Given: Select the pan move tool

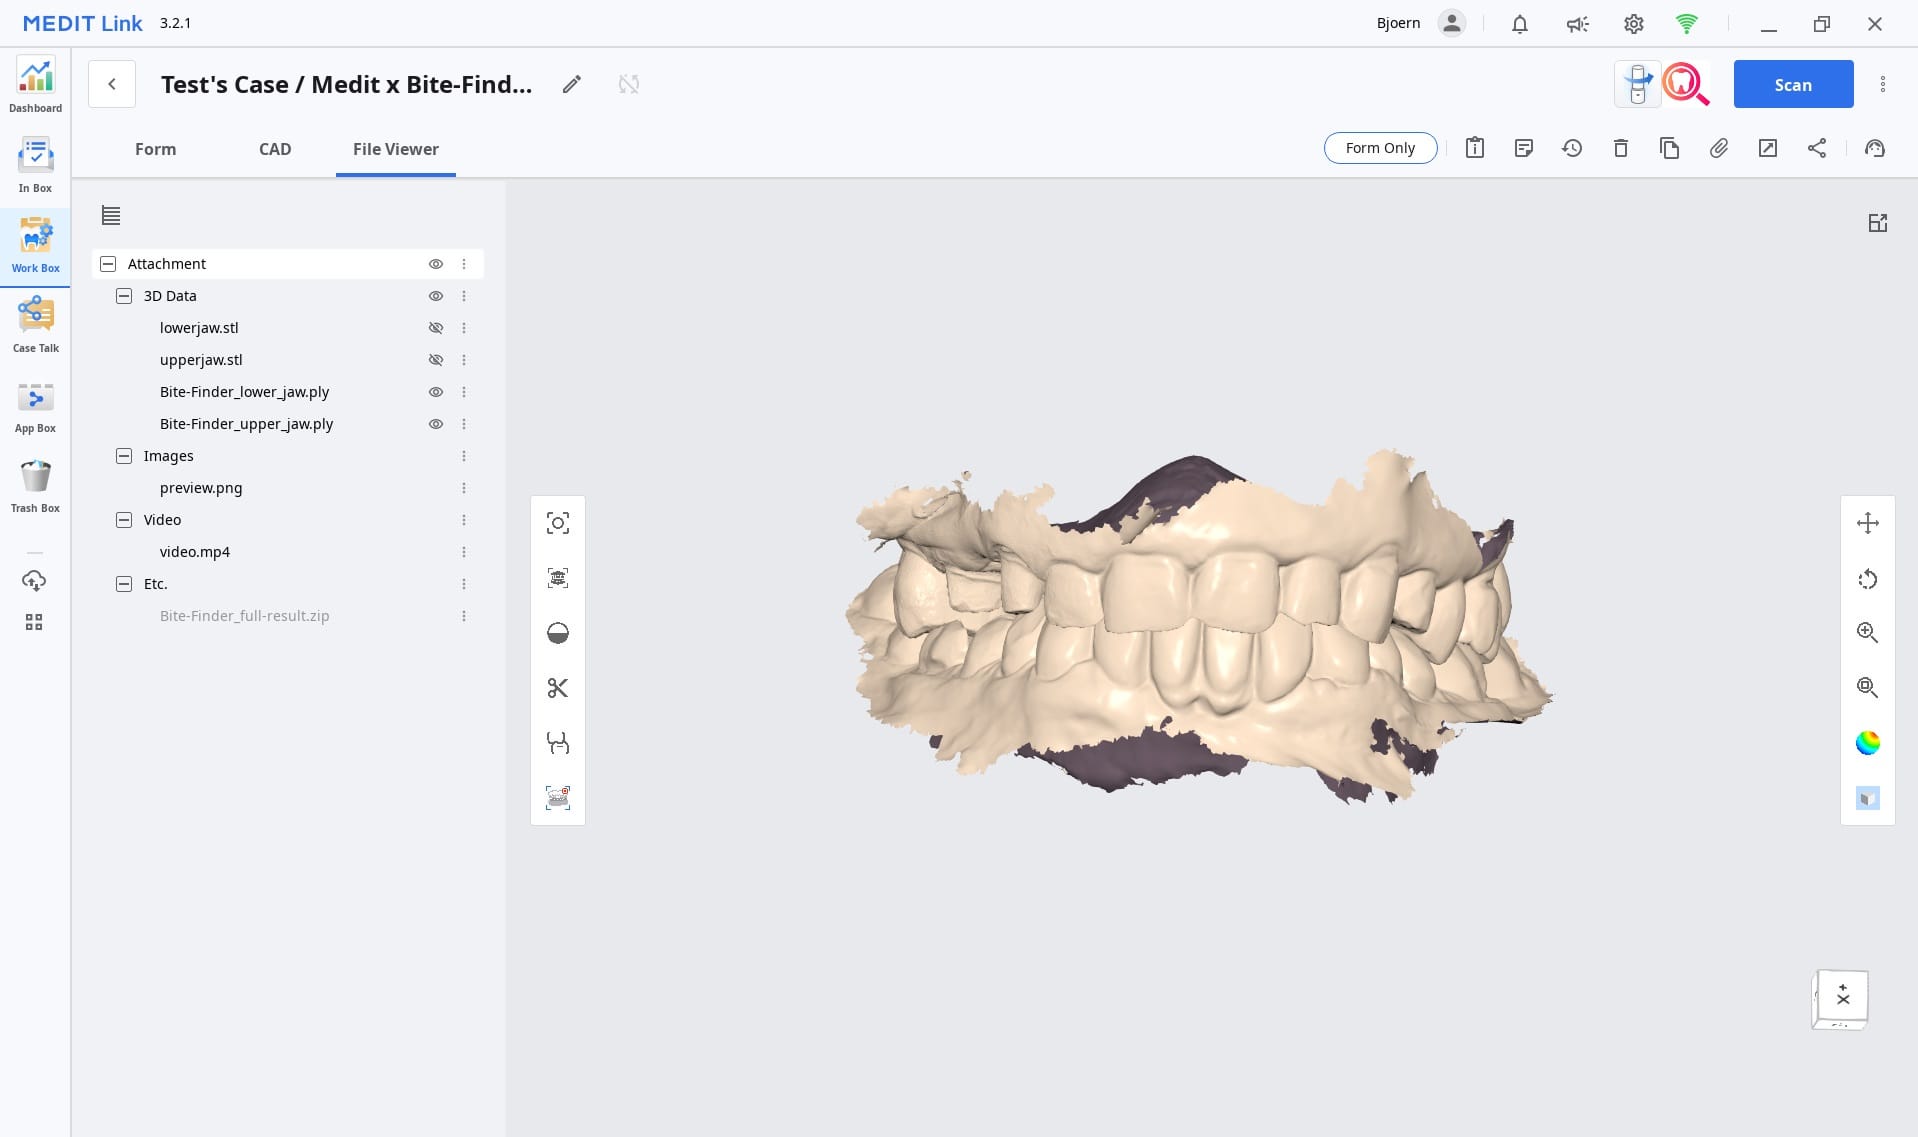Looking at the screenshot, I should 1867,523.
